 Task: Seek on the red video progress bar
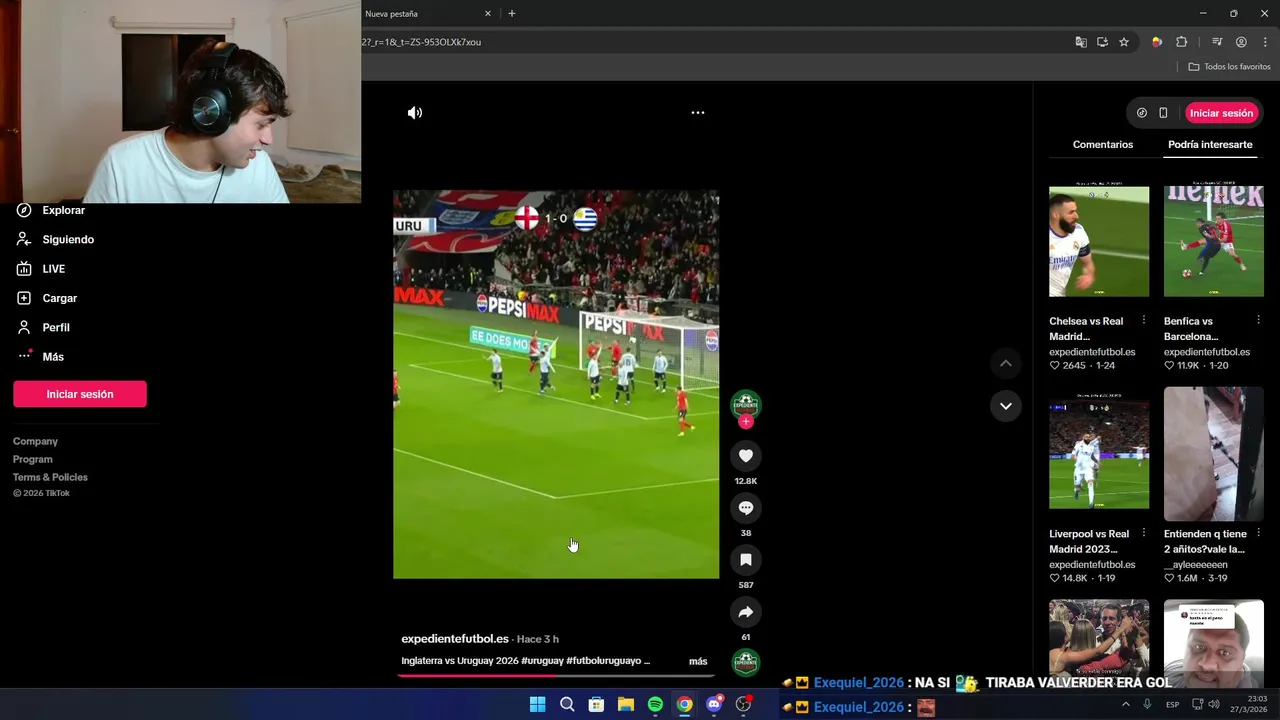point(556,676)
